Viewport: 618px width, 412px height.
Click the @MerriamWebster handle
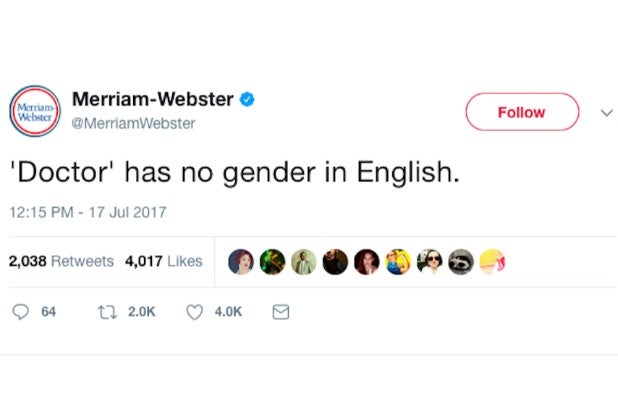(134, 123)
